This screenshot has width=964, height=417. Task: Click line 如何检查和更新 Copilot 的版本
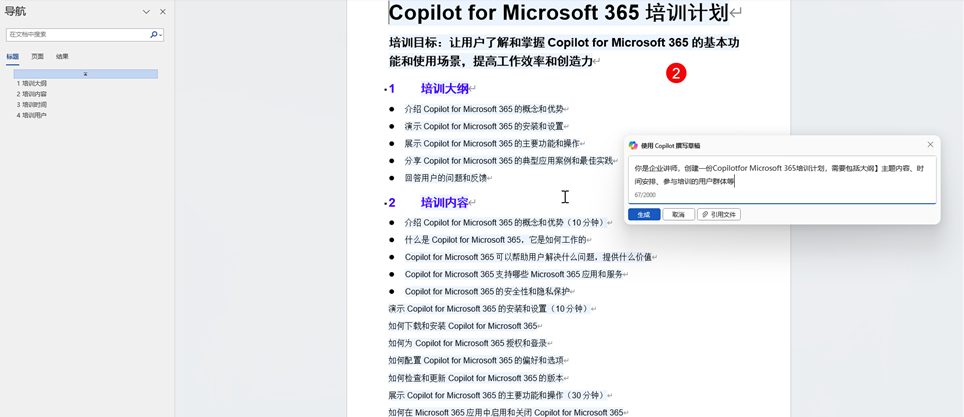click(x=476, y=377)
